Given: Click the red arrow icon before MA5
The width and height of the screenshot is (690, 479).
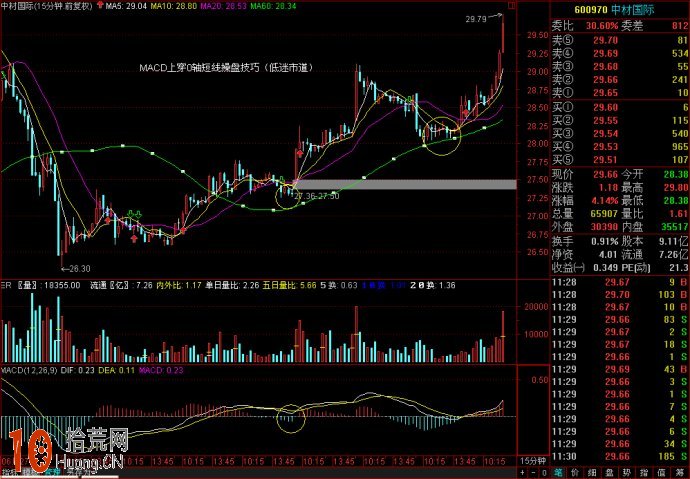Looking at the screenshot, I should (100, 5).
